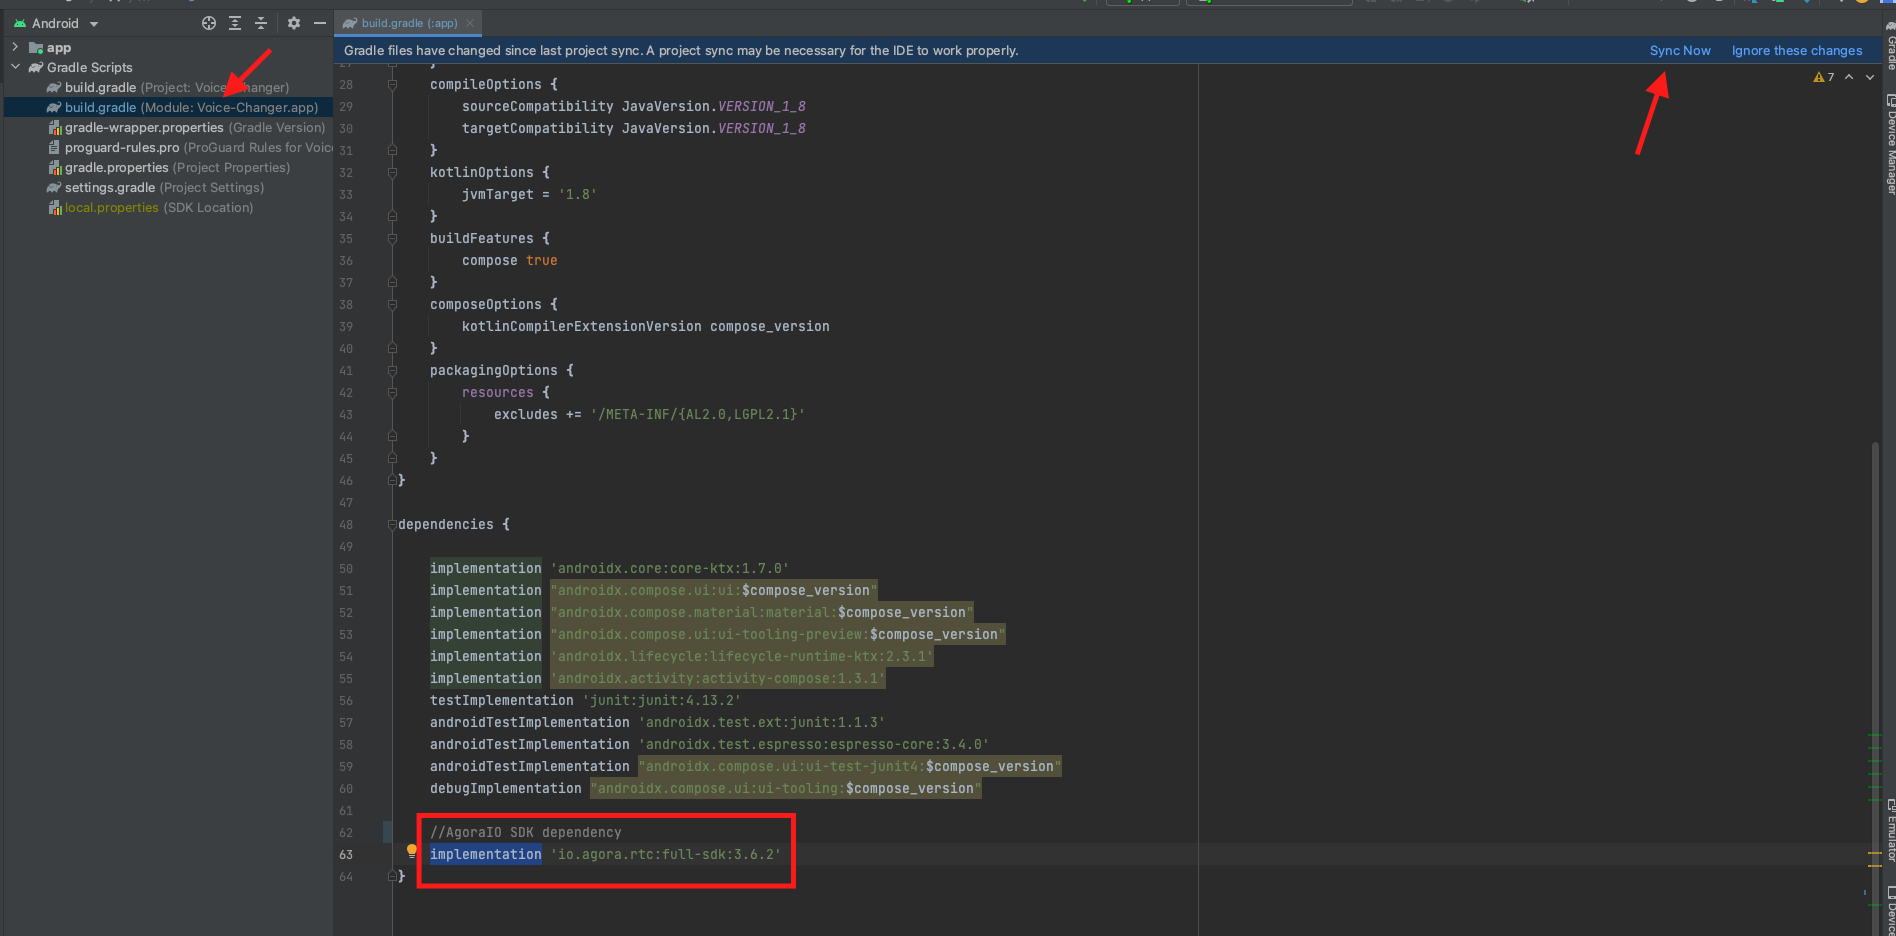Fold the compileOptions block in gutter
Image resolution: width=1896 pixels, height=936 pixels.
point(392,85)
